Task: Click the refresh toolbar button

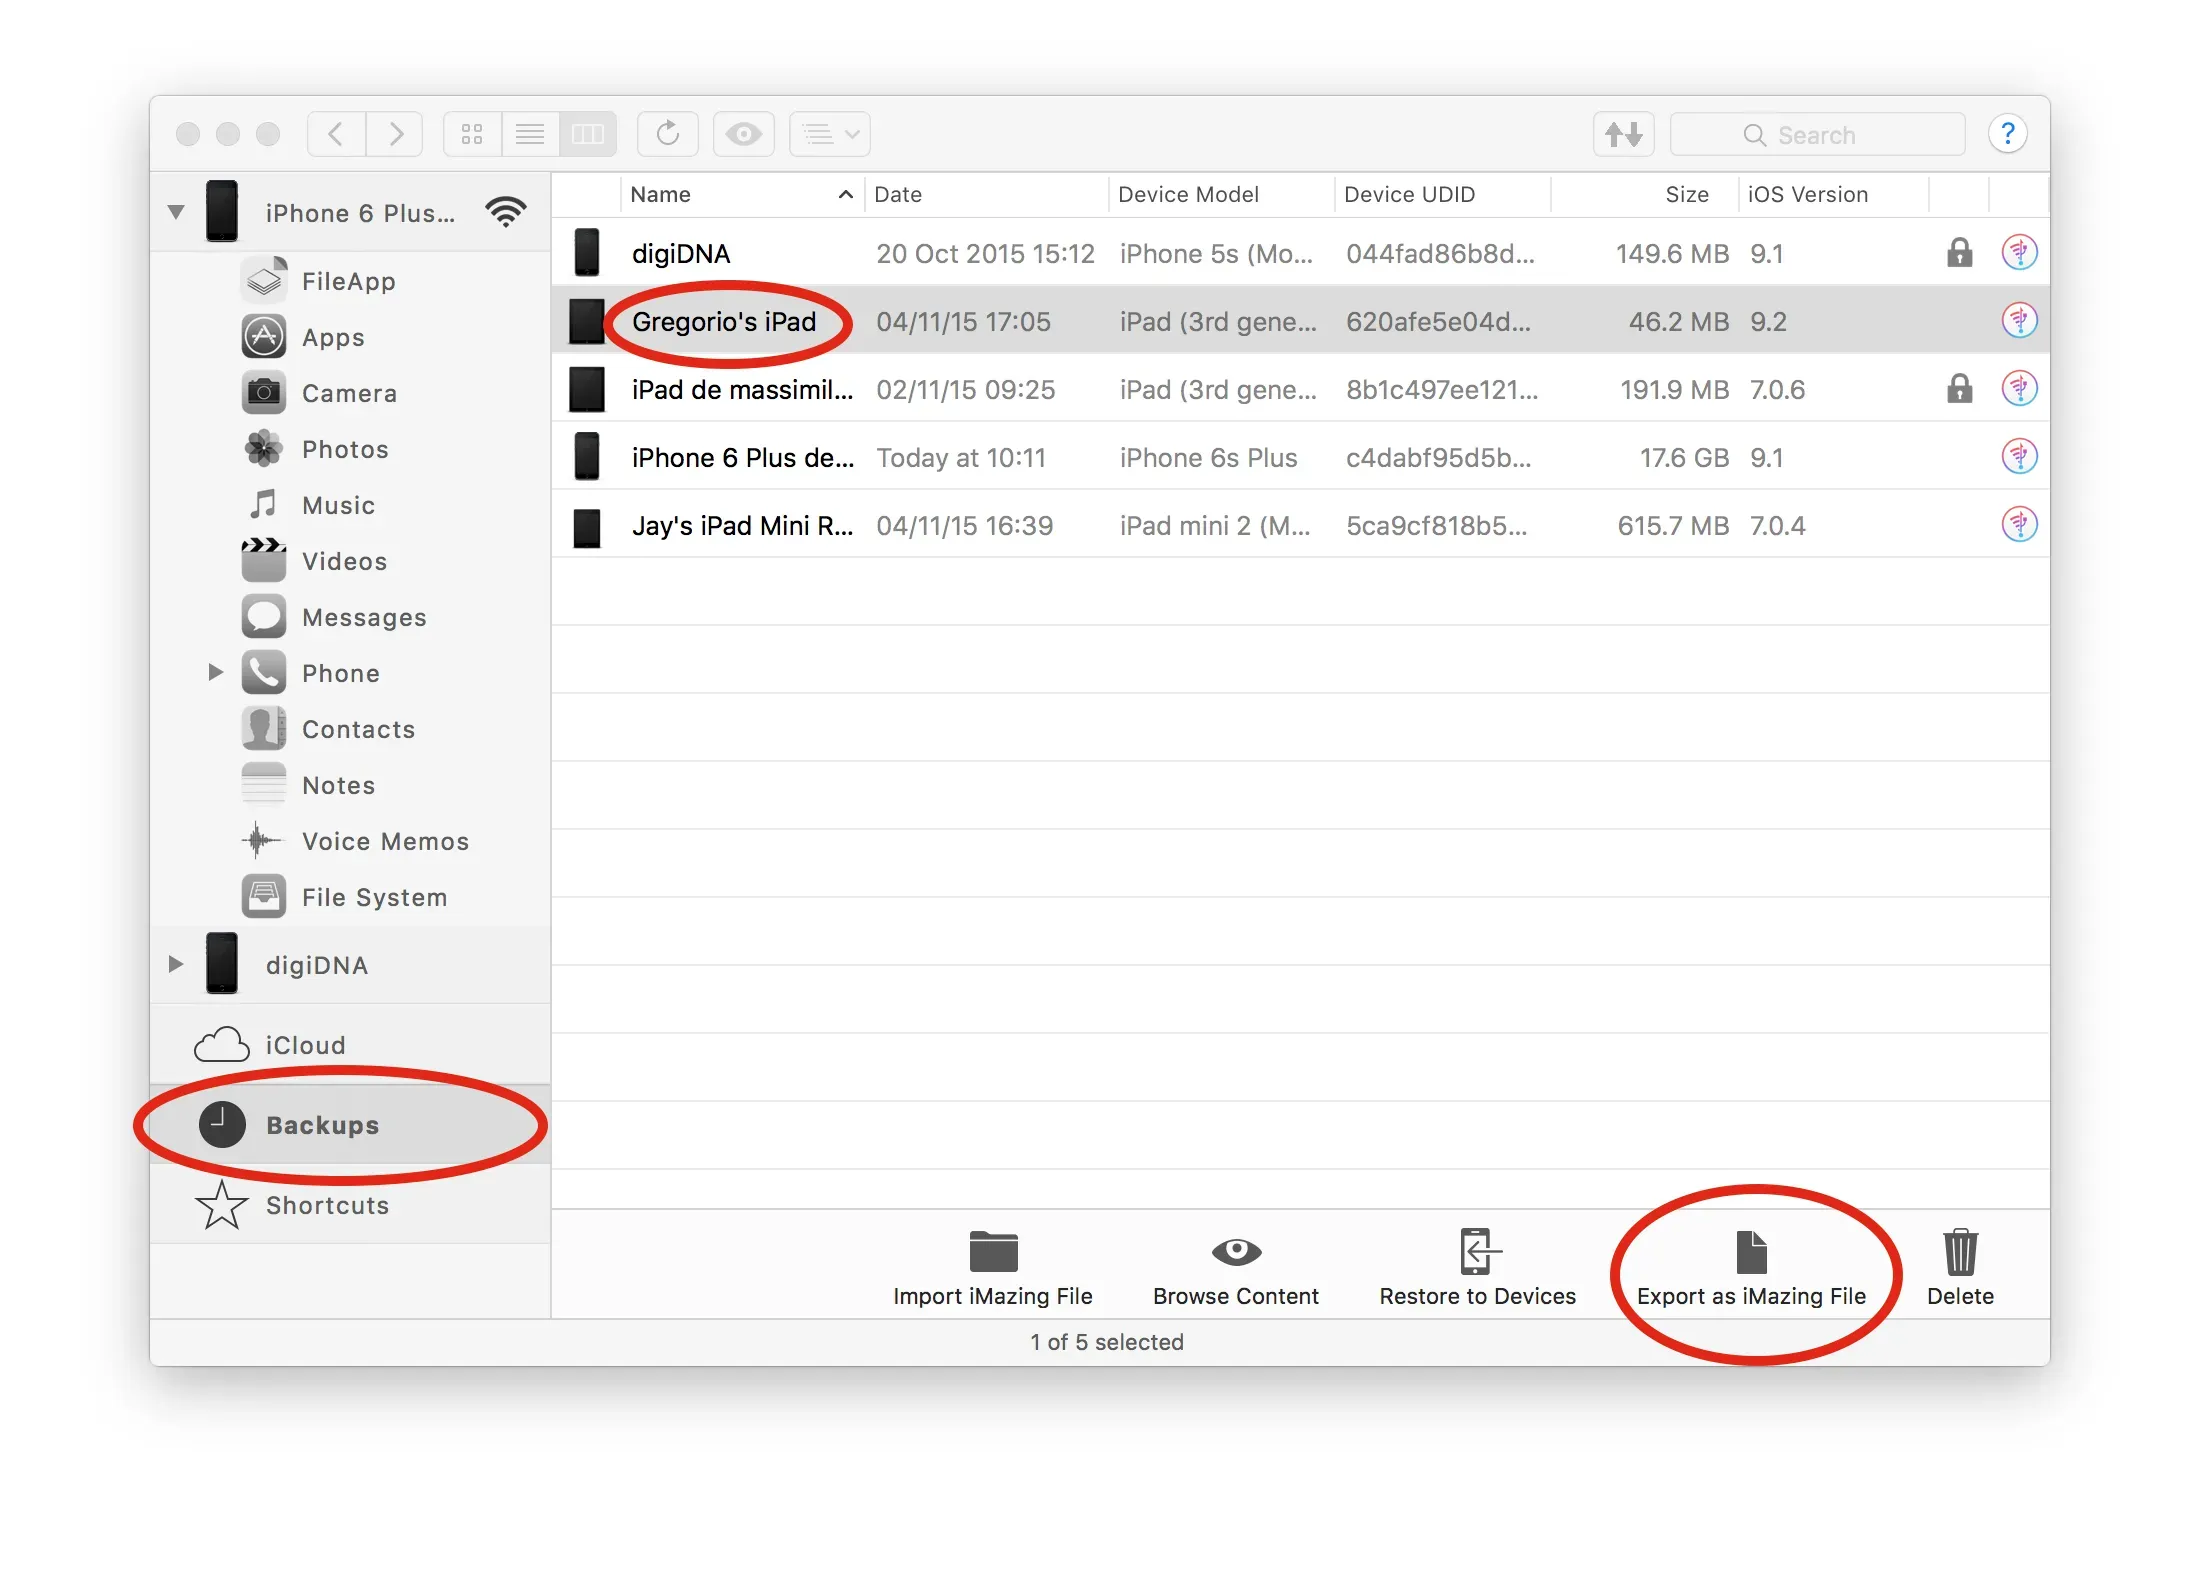Action: [668, 134]
